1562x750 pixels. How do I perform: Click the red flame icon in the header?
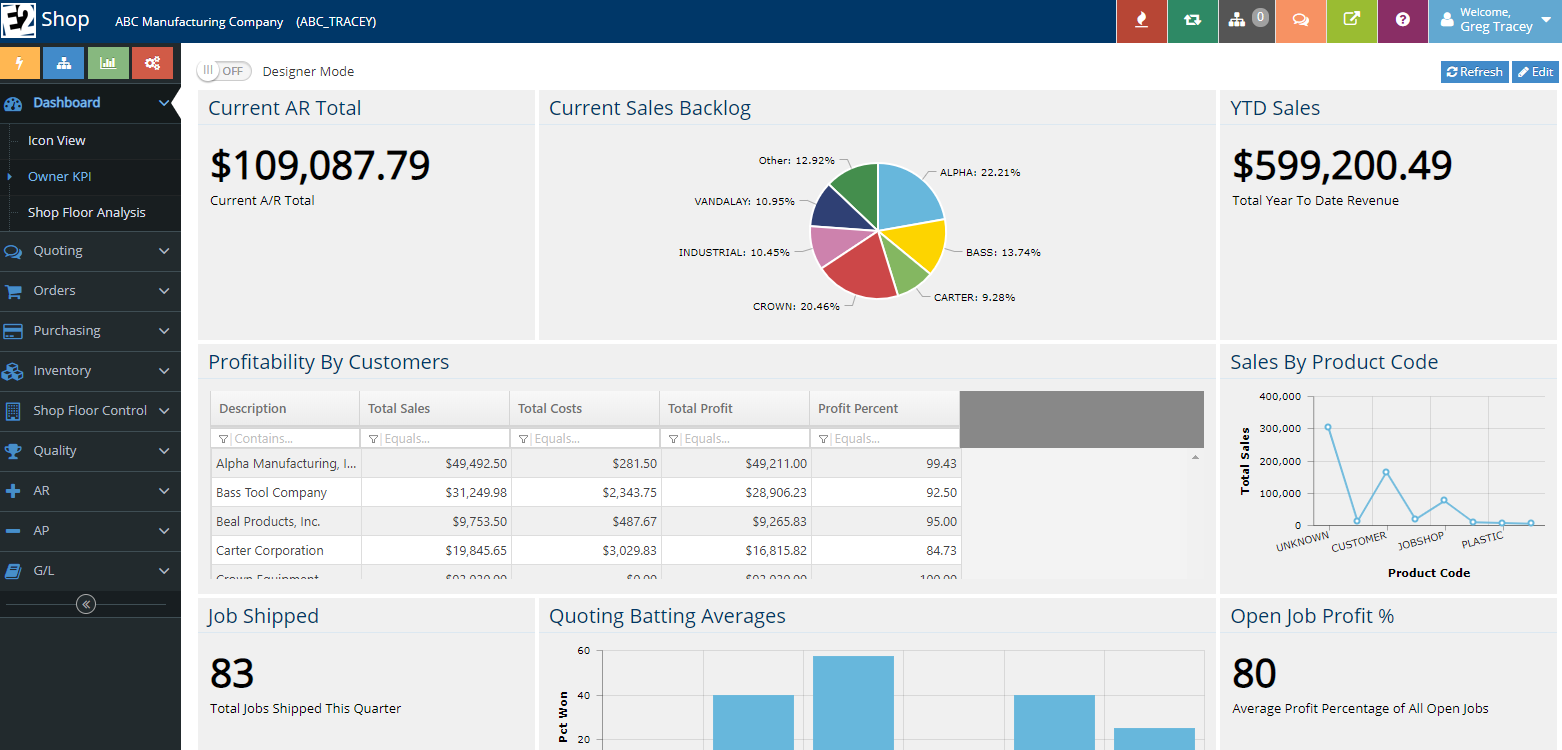point(1141,21)
